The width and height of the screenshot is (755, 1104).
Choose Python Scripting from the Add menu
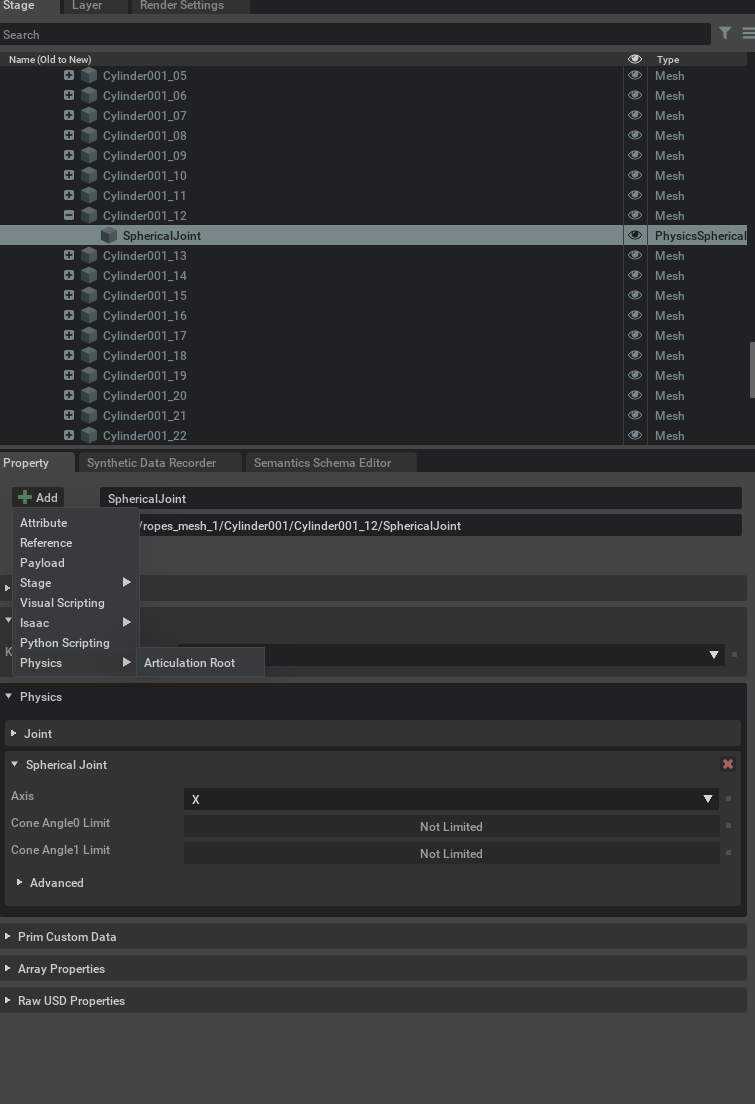64,642
